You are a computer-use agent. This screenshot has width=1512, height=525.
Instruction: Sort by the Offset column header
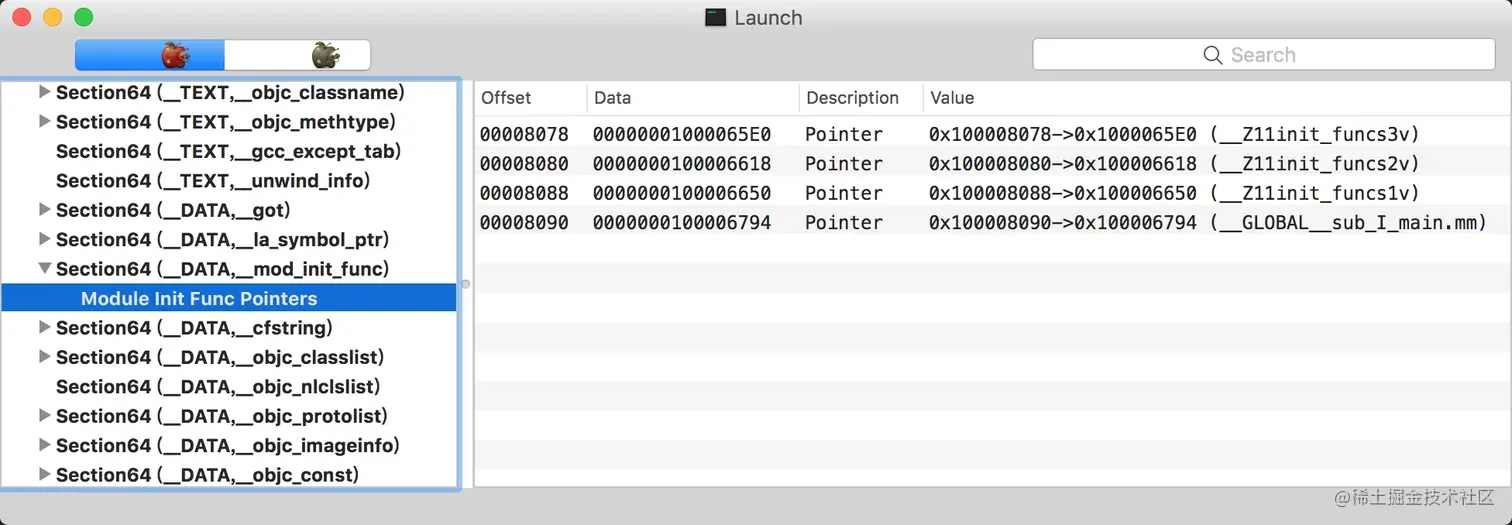(x=530, y=98)
